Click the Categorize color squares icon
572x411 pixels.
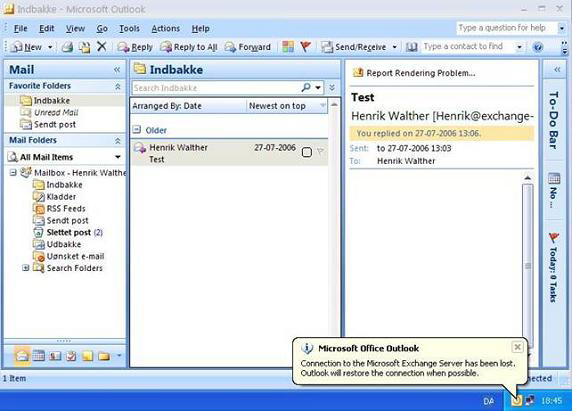(288, 46)
